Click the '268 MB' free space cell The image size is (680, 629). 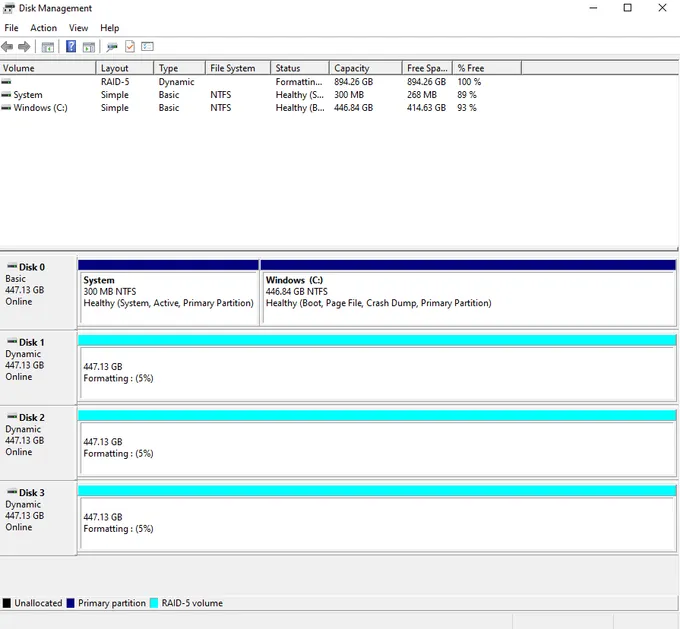pos(422,95)
